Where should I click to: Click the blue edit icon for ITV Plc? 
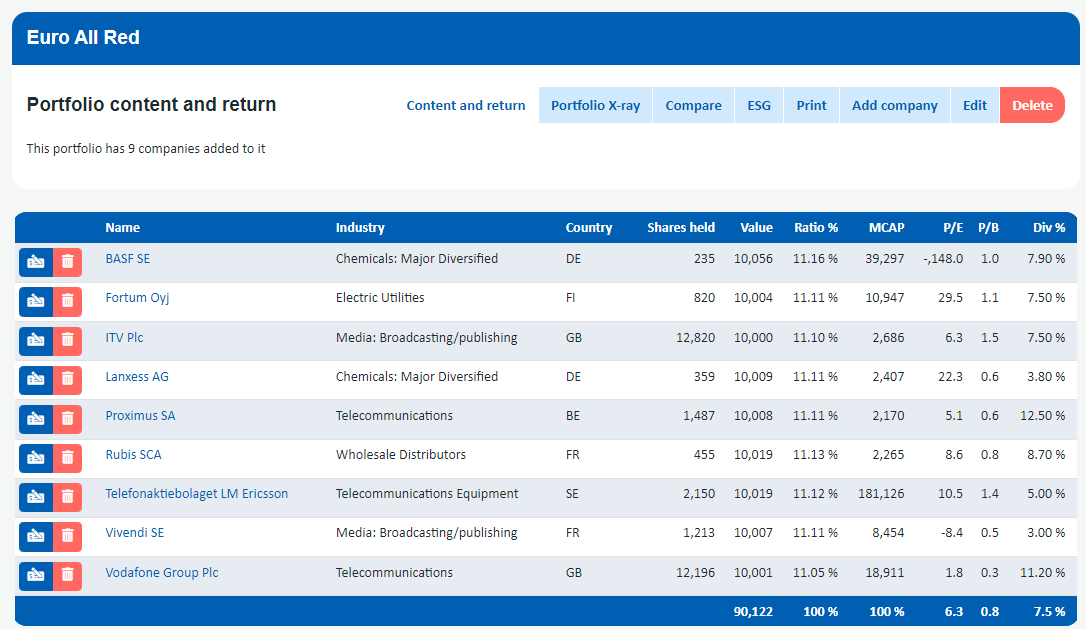coord(36,340)
